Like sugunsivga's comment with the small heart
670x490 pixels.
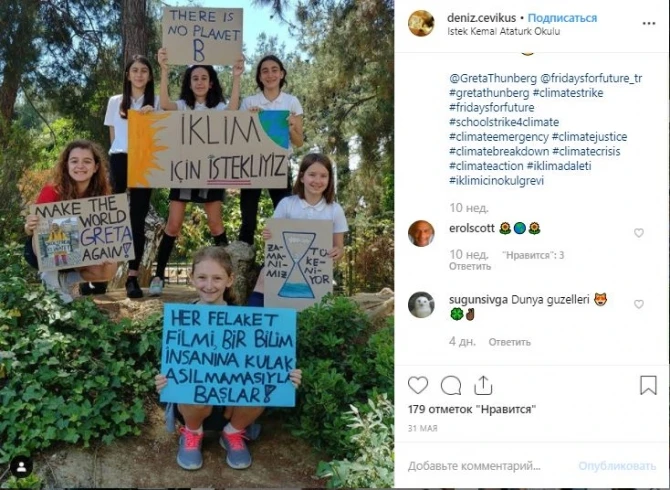point(639,304)
